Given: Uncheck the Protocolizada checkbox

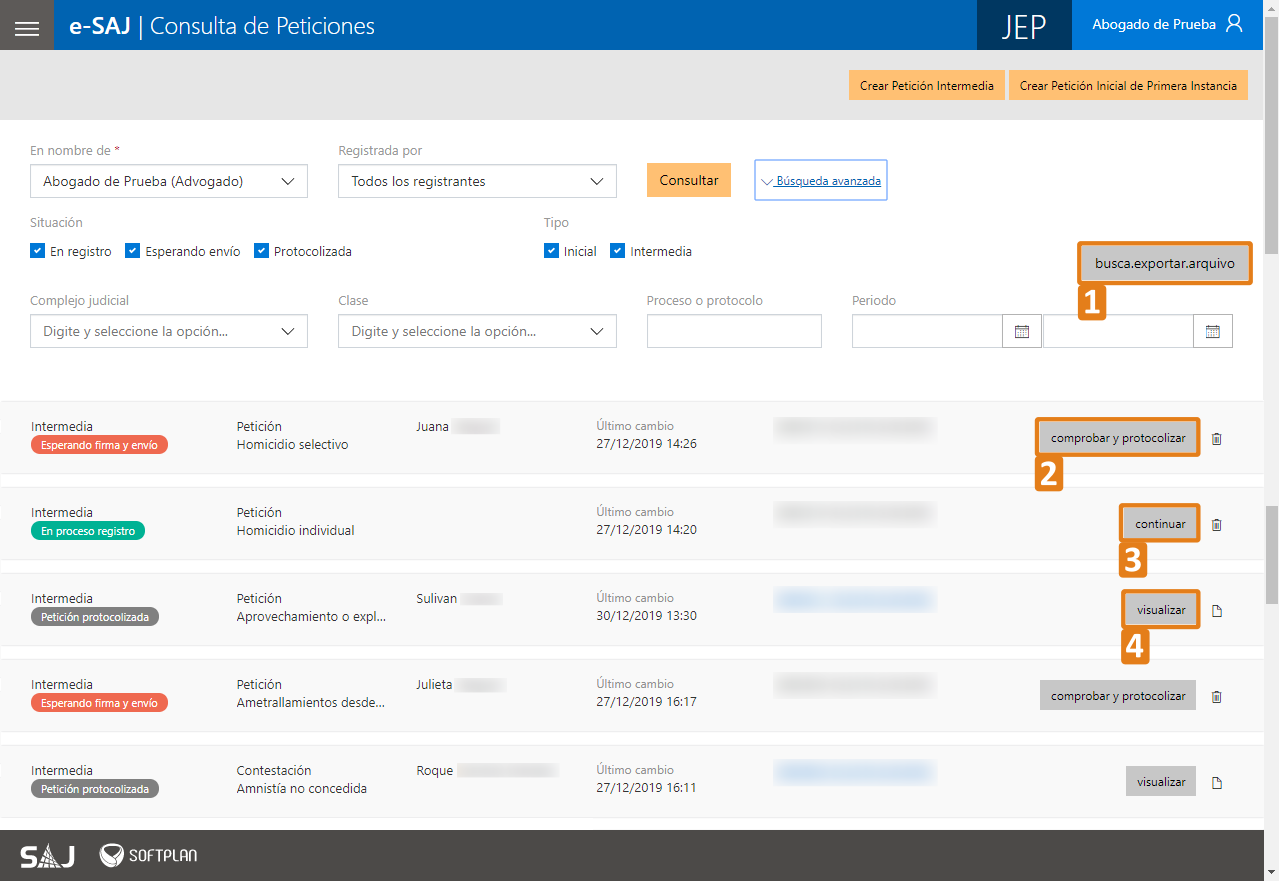Looking at the screenshot, I should pyautogui.click(x=261, y=251).
